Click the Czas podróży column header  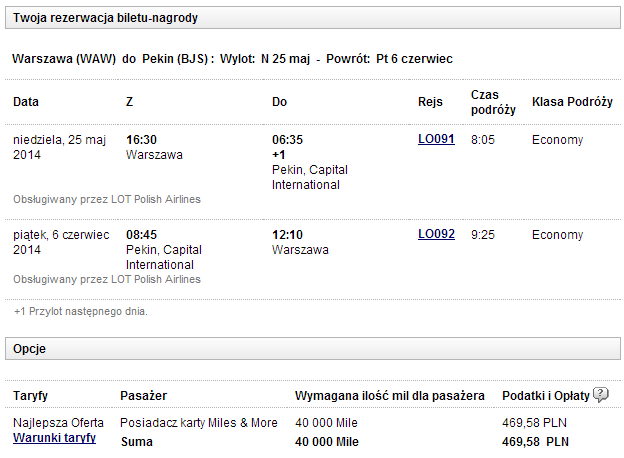pos(490,101)
